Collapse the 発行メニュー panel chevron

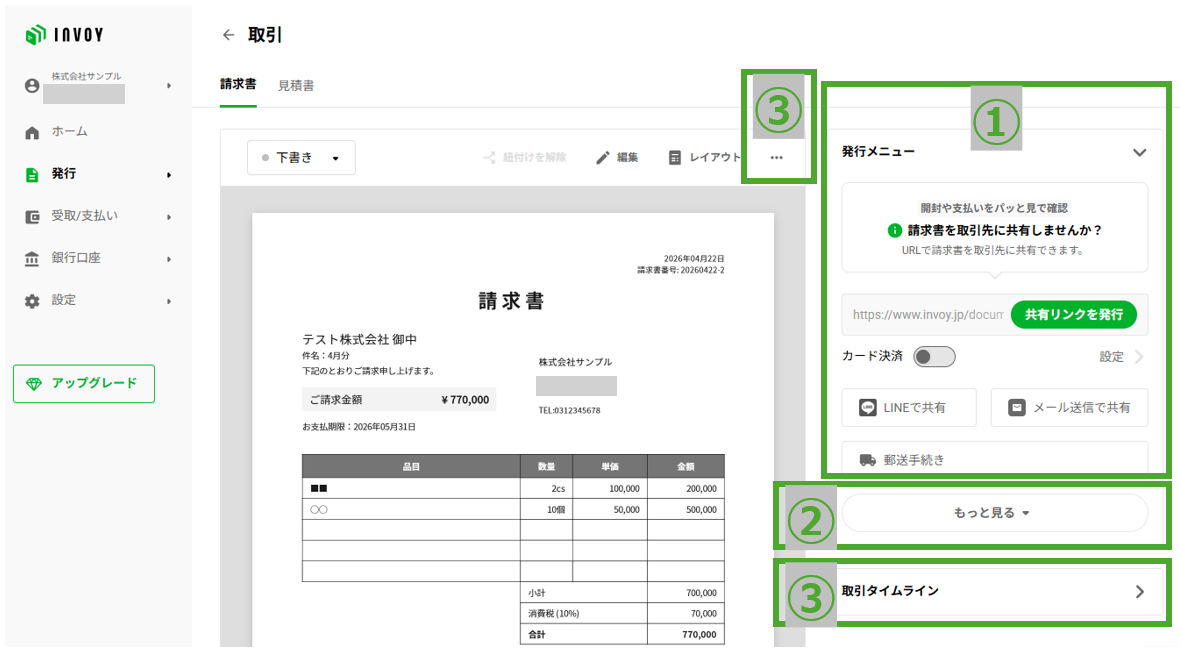(x=1139, y=152)
